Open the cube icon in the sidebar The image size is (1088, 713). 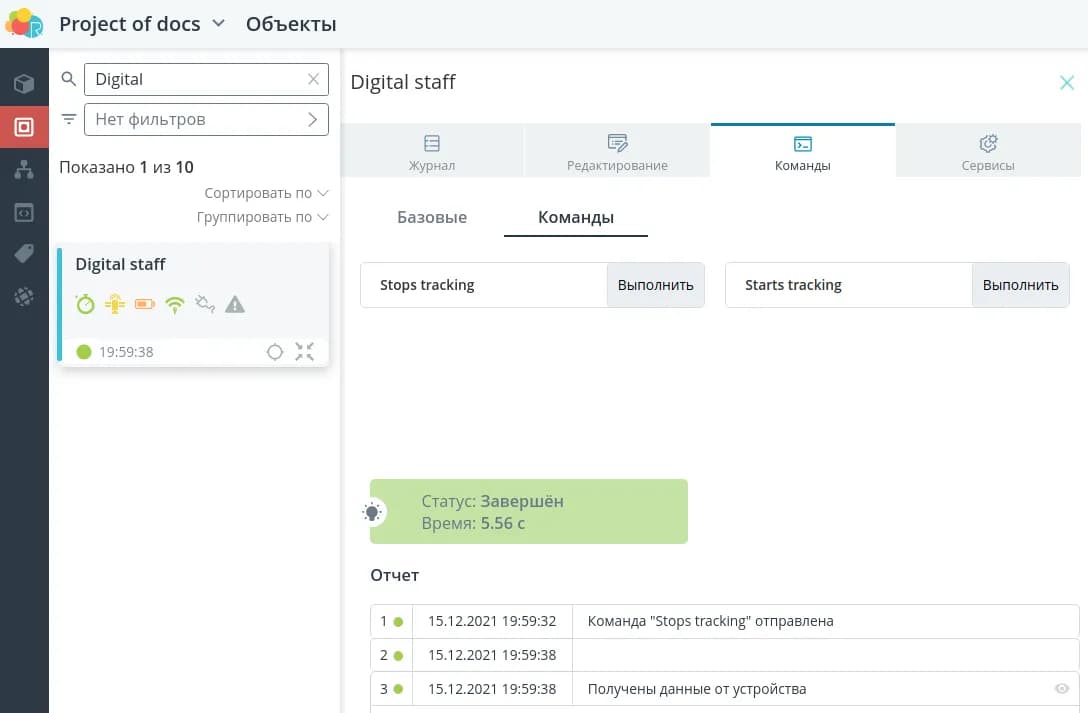point(24,84)
